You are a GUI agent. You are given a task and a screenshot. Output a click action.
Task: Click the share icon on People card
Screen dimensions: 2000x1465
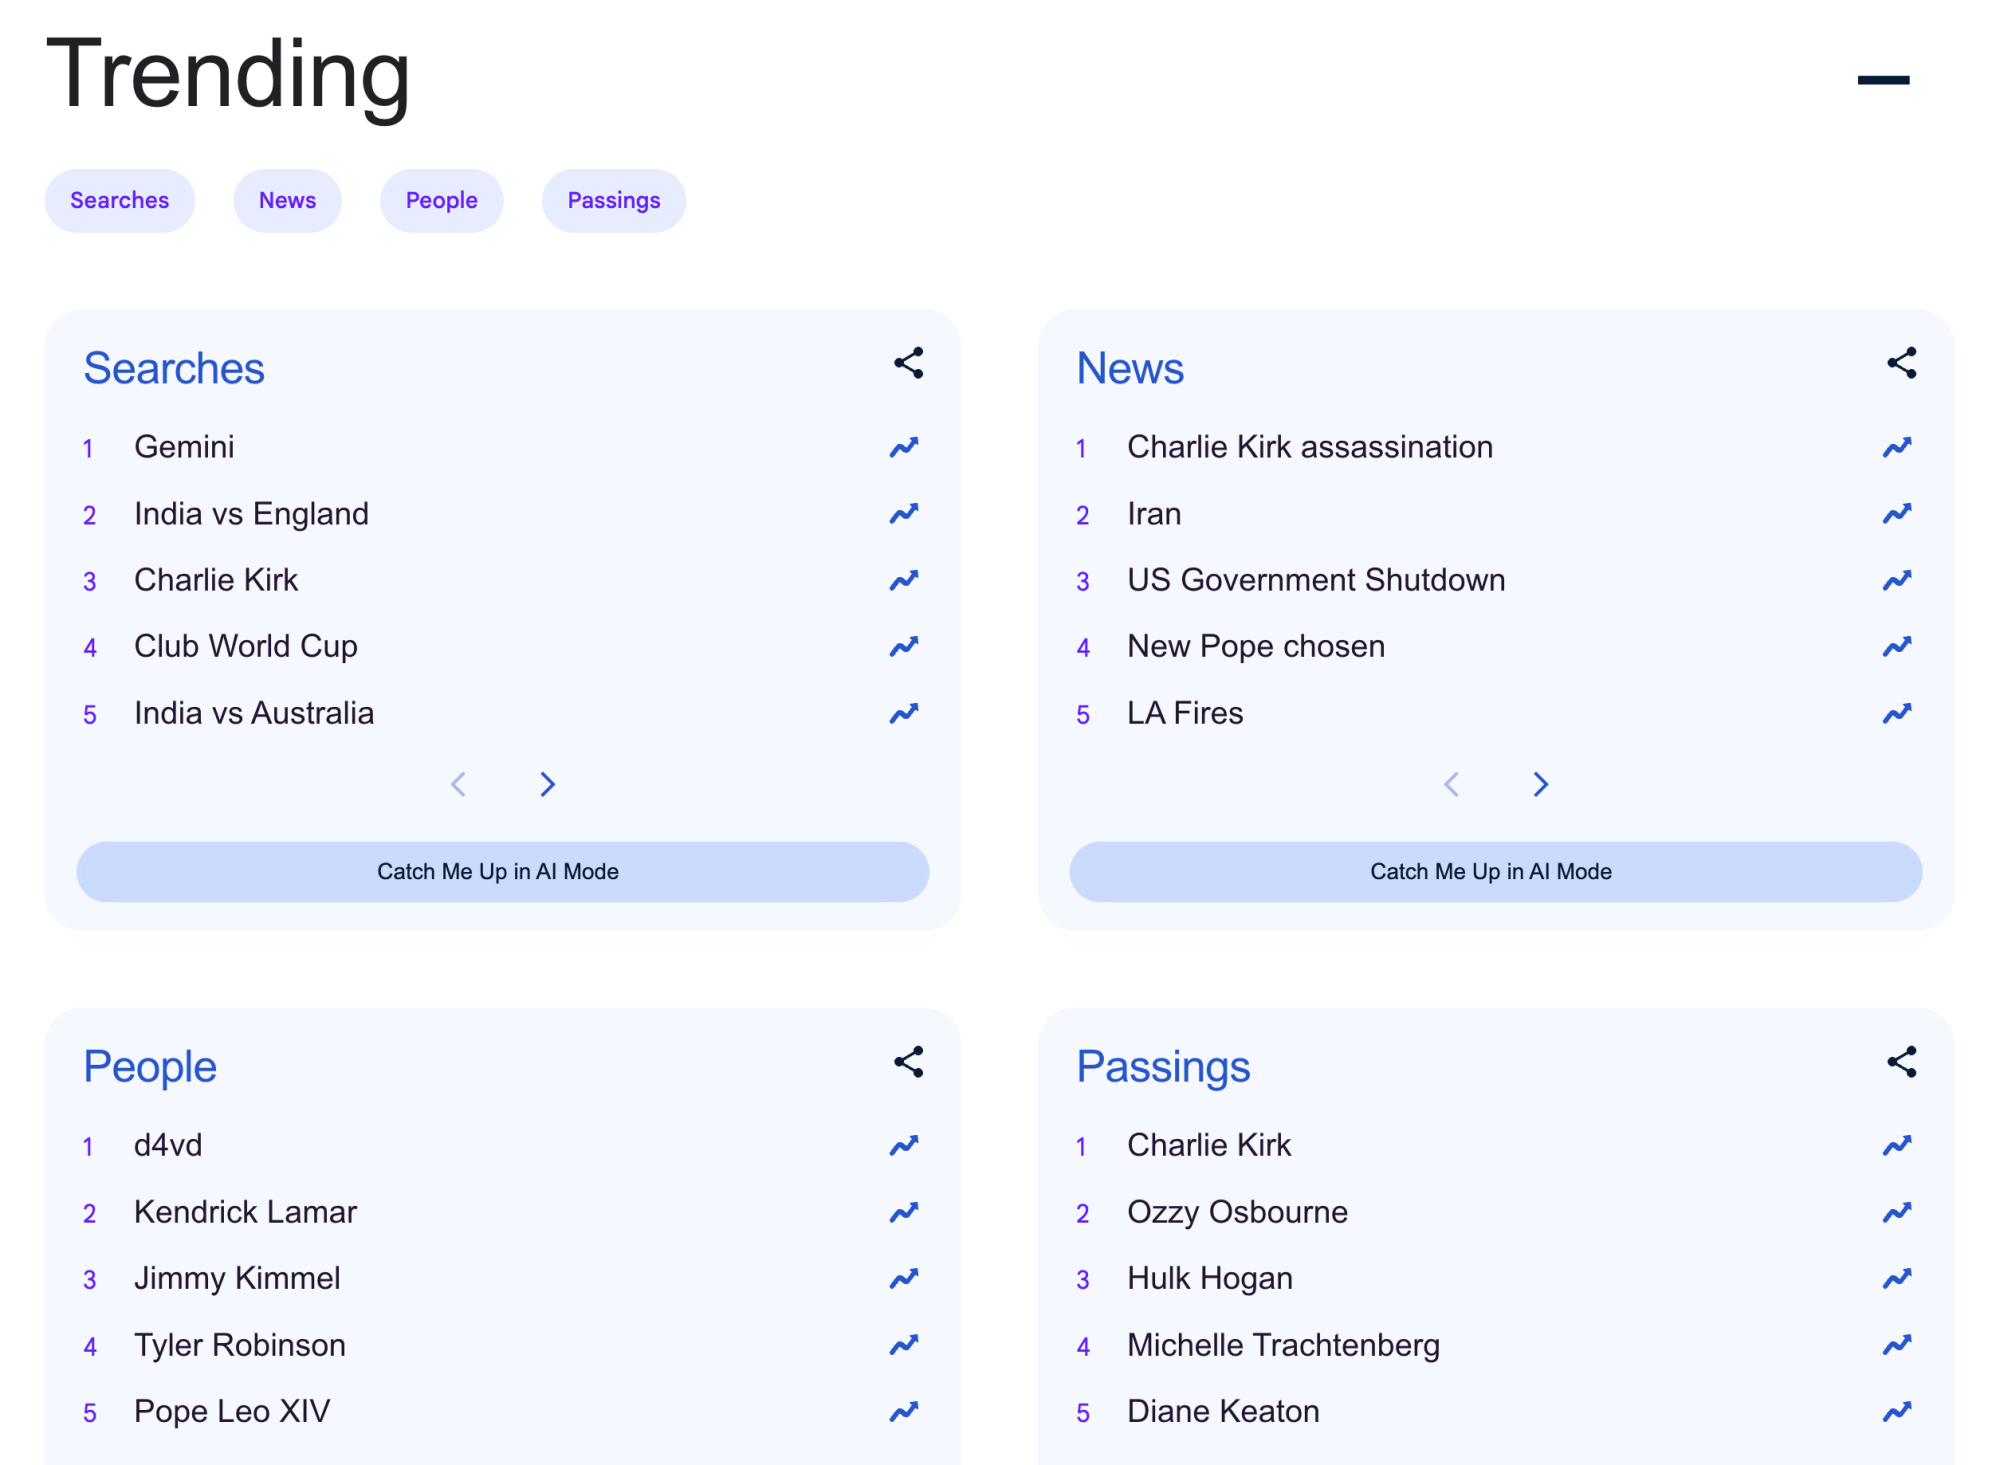908,1062
